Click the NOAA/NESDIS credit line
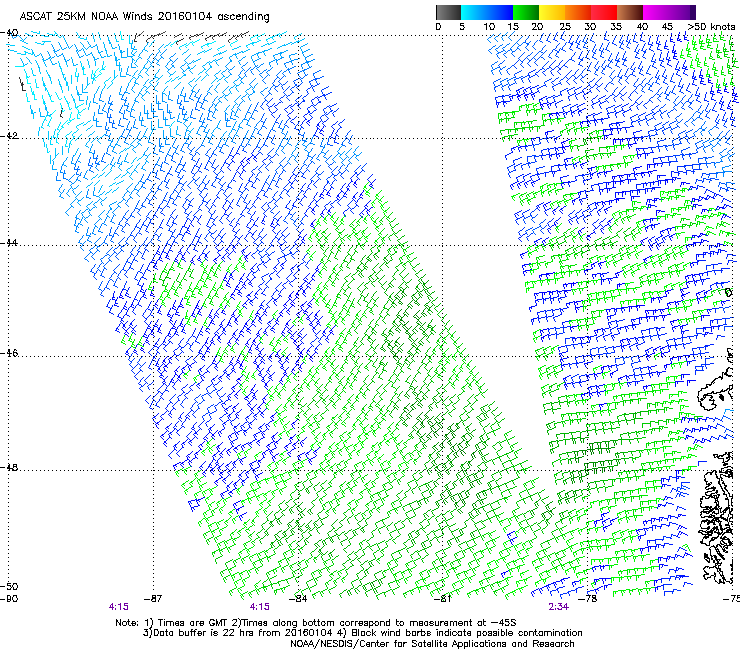Viewport: 740px width, 650px height. tap(432, 644)
